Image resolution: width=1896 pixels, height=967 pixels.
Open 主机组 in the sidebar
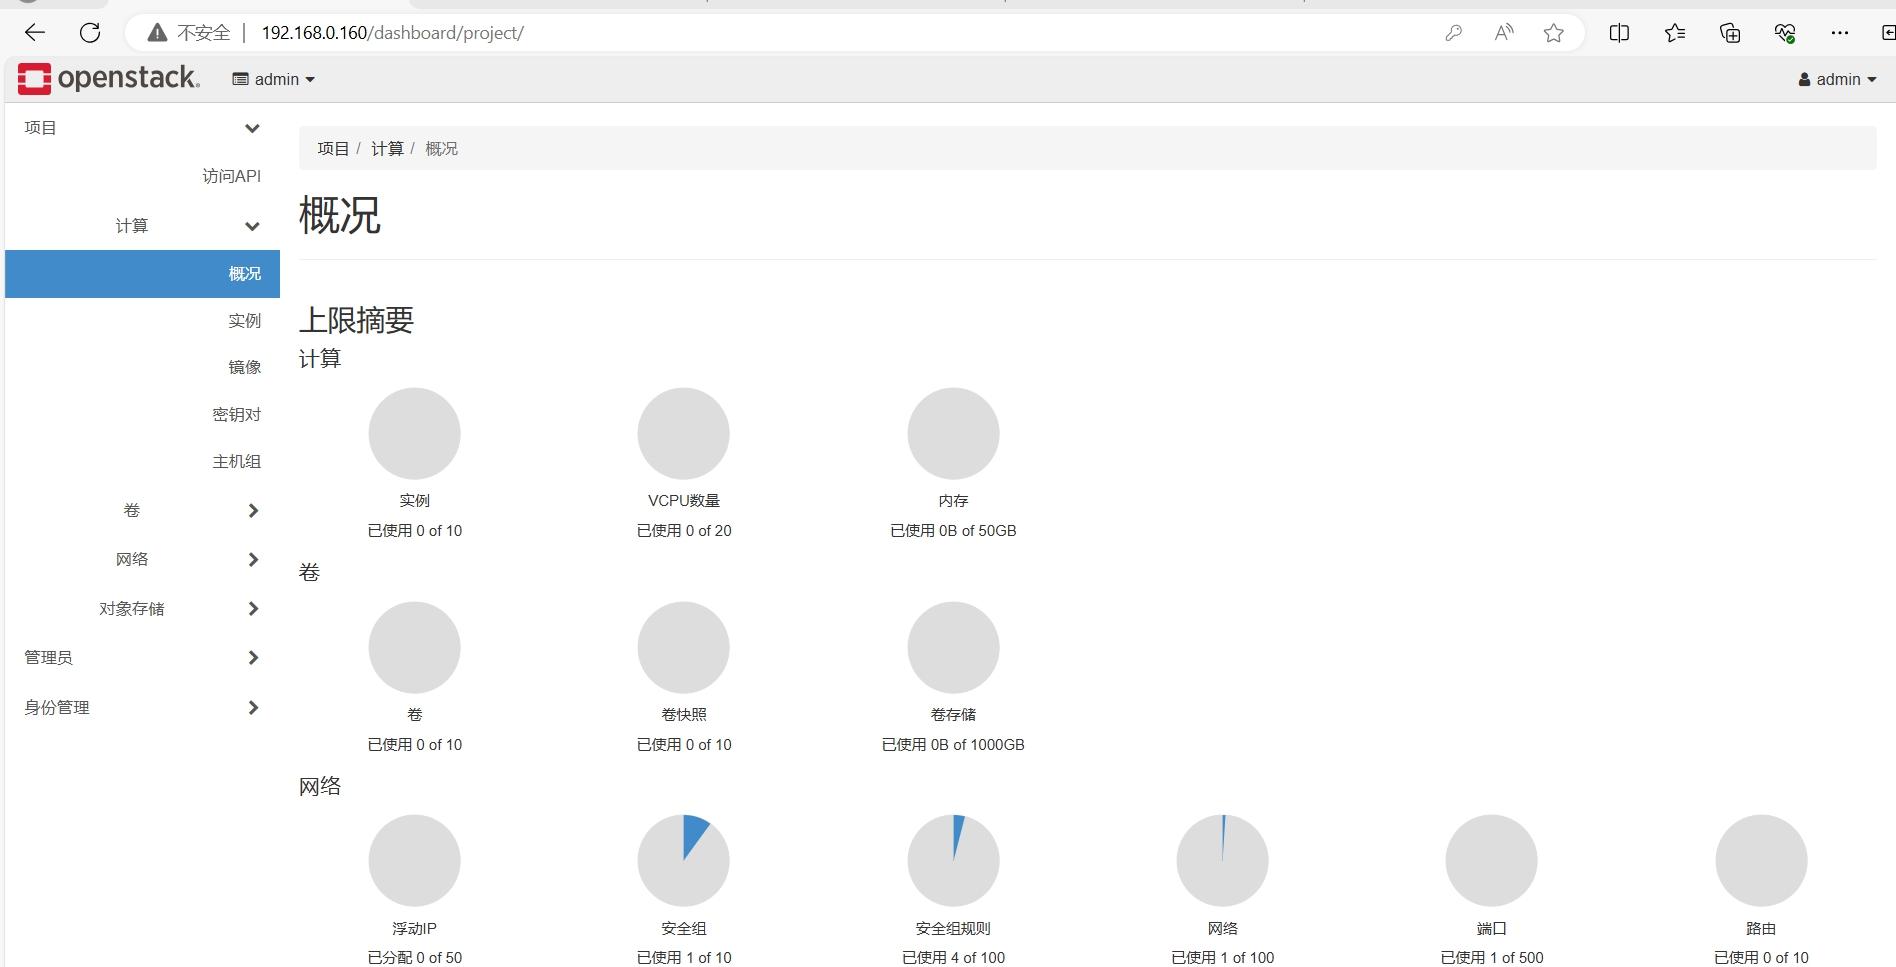coord(236,462)
